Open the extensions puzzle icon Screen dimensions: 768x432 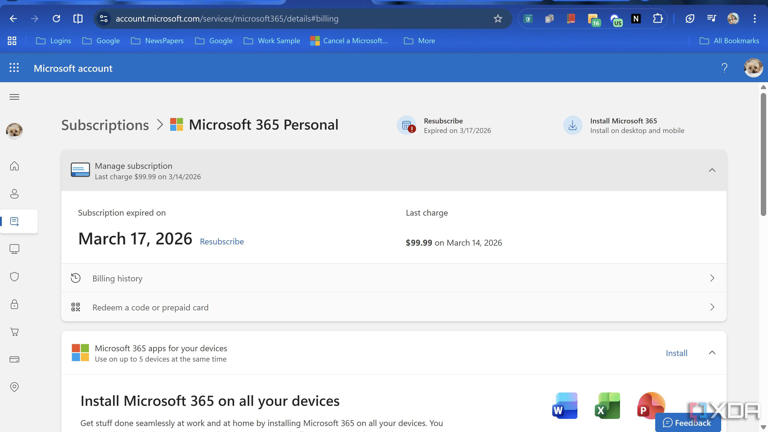tap(658, 19)
